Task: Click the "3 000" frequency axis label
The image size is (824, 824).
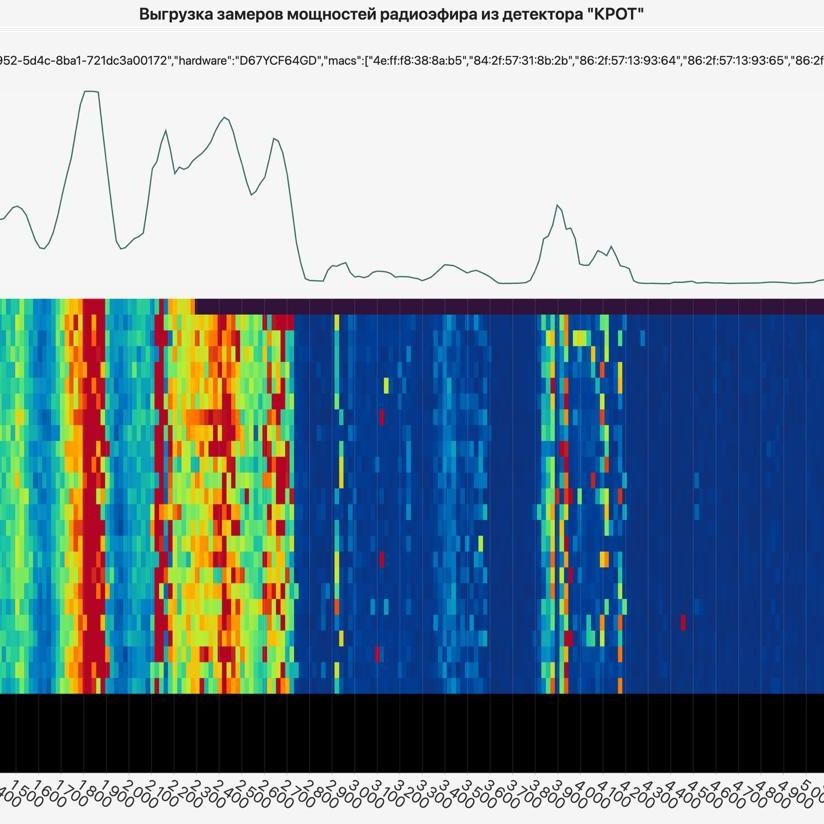Action: point(366,794)
